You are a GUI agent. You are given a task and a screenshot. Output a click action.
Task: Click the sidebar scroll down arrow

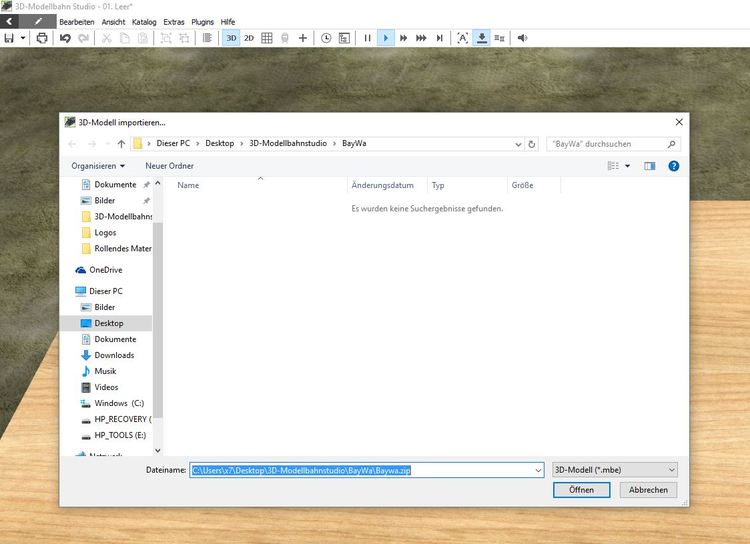(158, 451)
